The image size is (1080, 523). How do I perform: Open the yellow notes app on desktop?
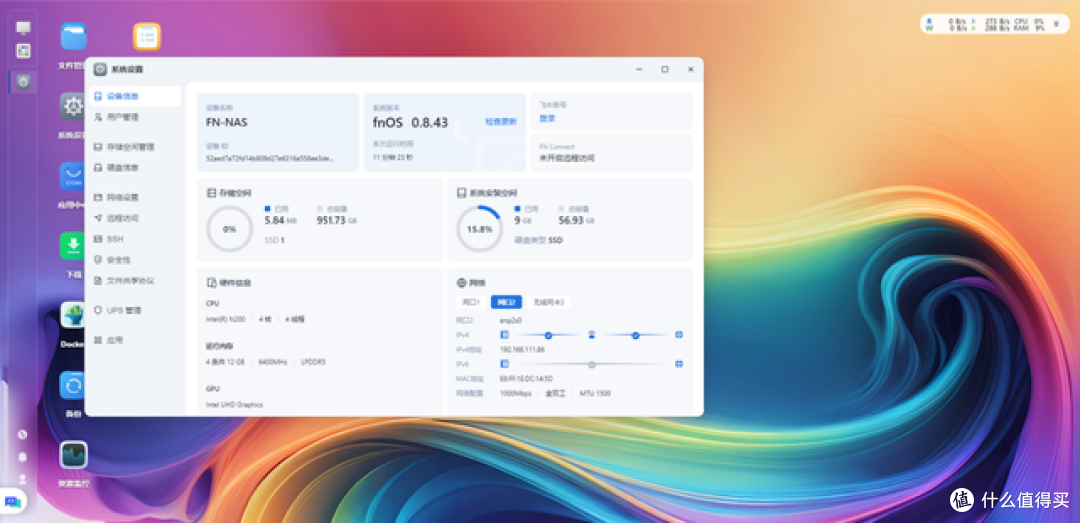pos(147,37)
